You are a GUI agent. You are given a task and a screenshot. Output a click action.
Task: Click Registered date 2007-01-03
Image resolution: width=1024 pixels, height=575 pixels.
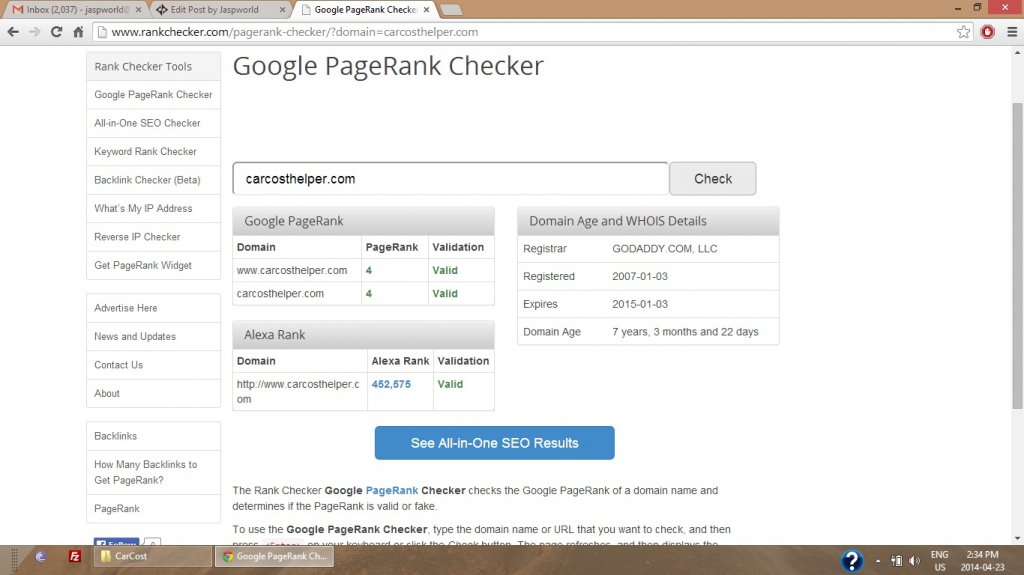[x=640, y=276]
